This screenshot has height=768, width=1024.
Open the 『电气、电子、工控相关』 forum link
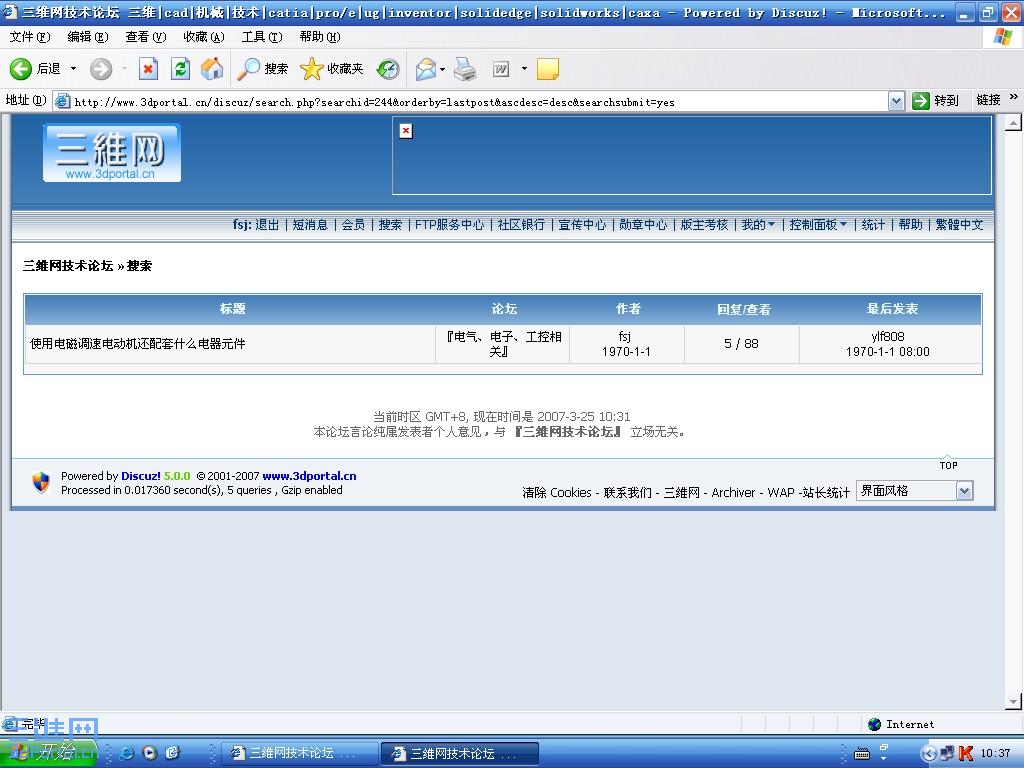[504, 344]
